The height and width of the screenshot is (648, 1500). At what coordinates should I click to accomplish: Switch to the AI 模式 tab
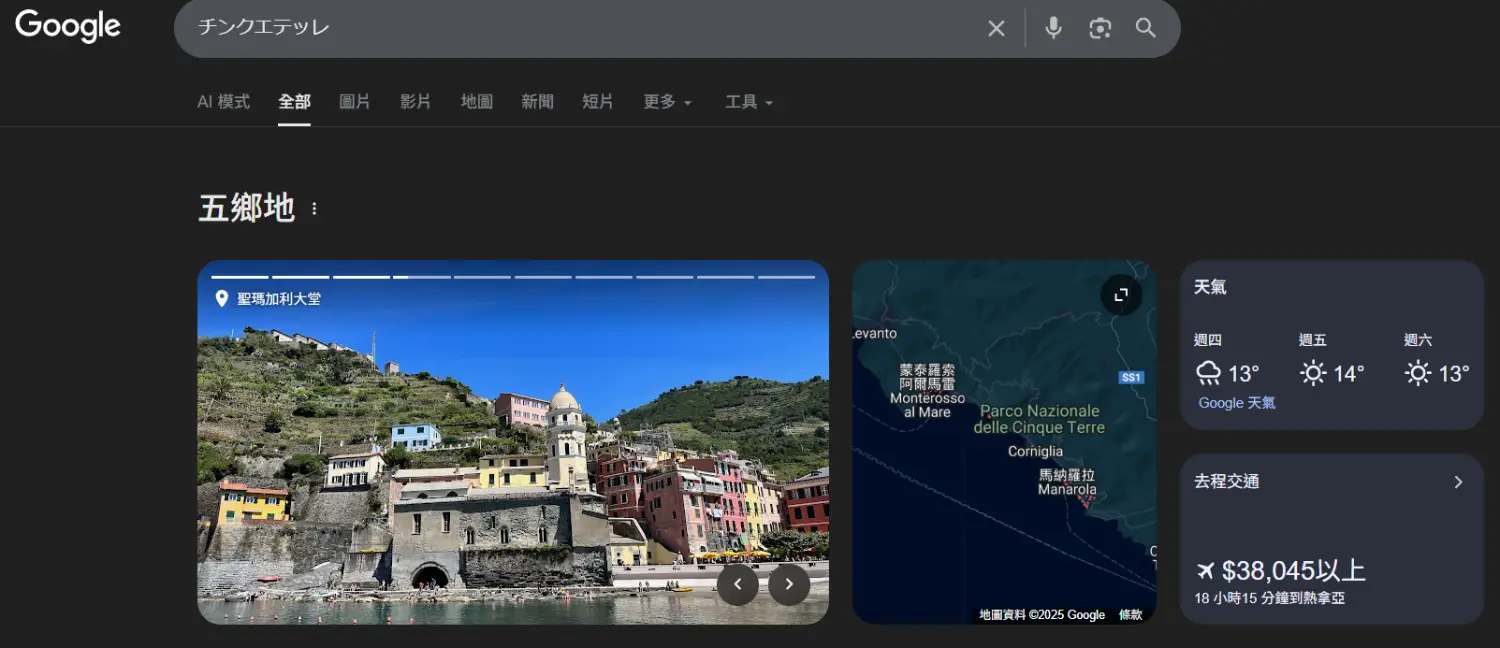(223, 102)
